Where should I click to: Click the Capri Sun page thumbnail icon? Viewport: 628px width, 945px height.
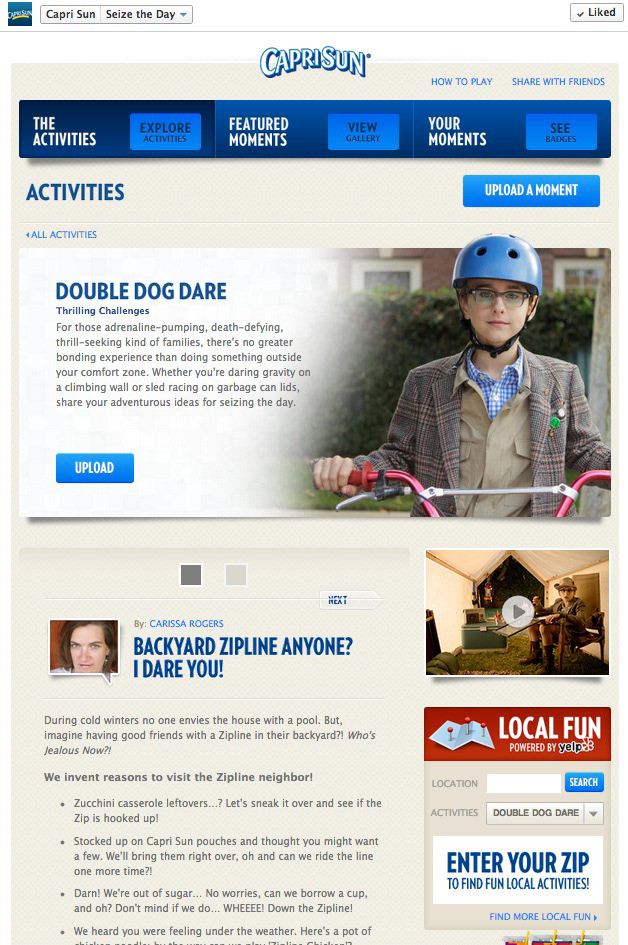19,14
